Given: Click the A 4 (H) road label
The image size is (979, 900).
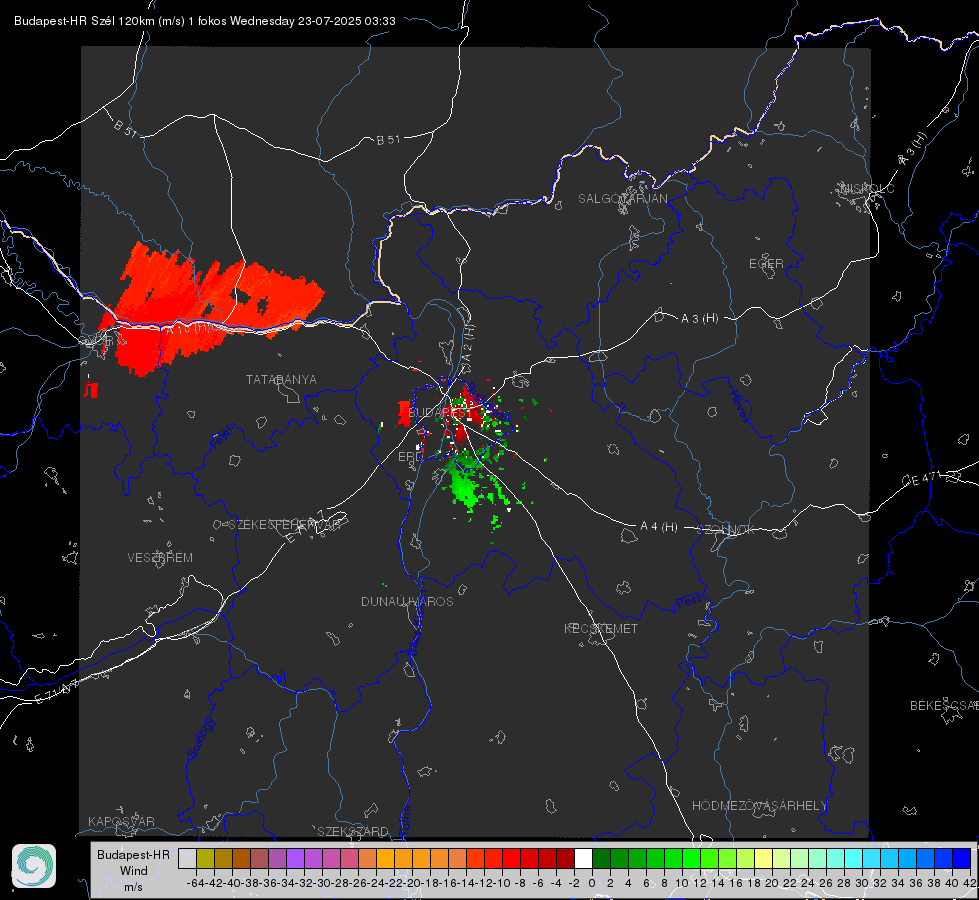Looking at the screenshot, I should pyautogui.click(x=659, y=527).
